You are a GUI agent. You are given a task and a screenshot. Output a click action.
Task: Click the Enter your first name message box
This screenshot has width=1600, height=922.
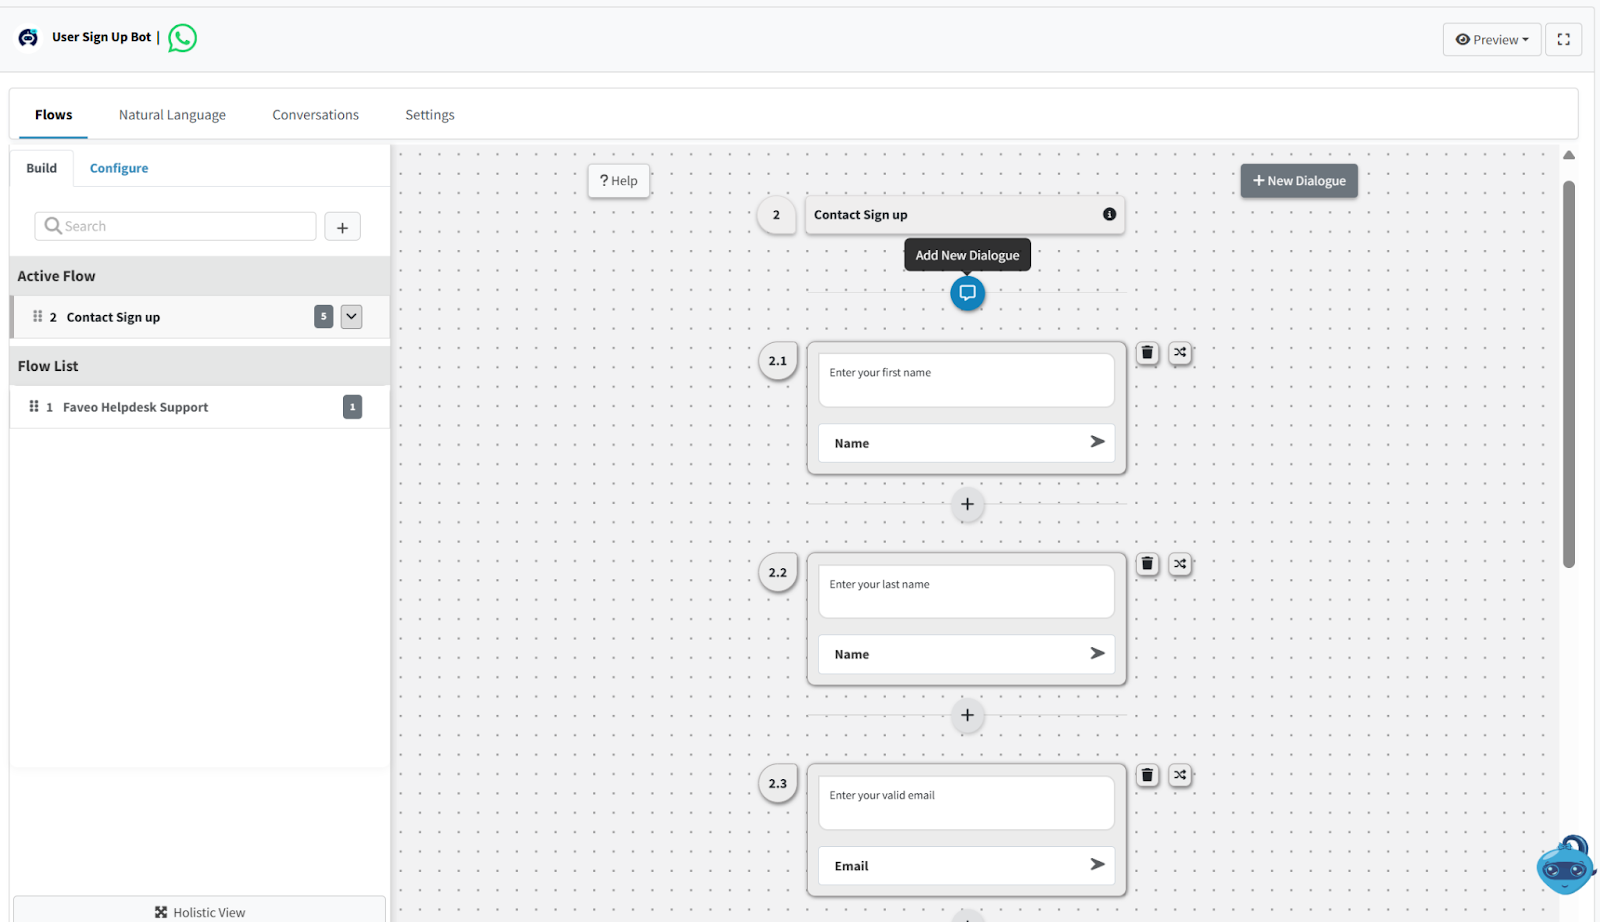(x=966, y=380)
